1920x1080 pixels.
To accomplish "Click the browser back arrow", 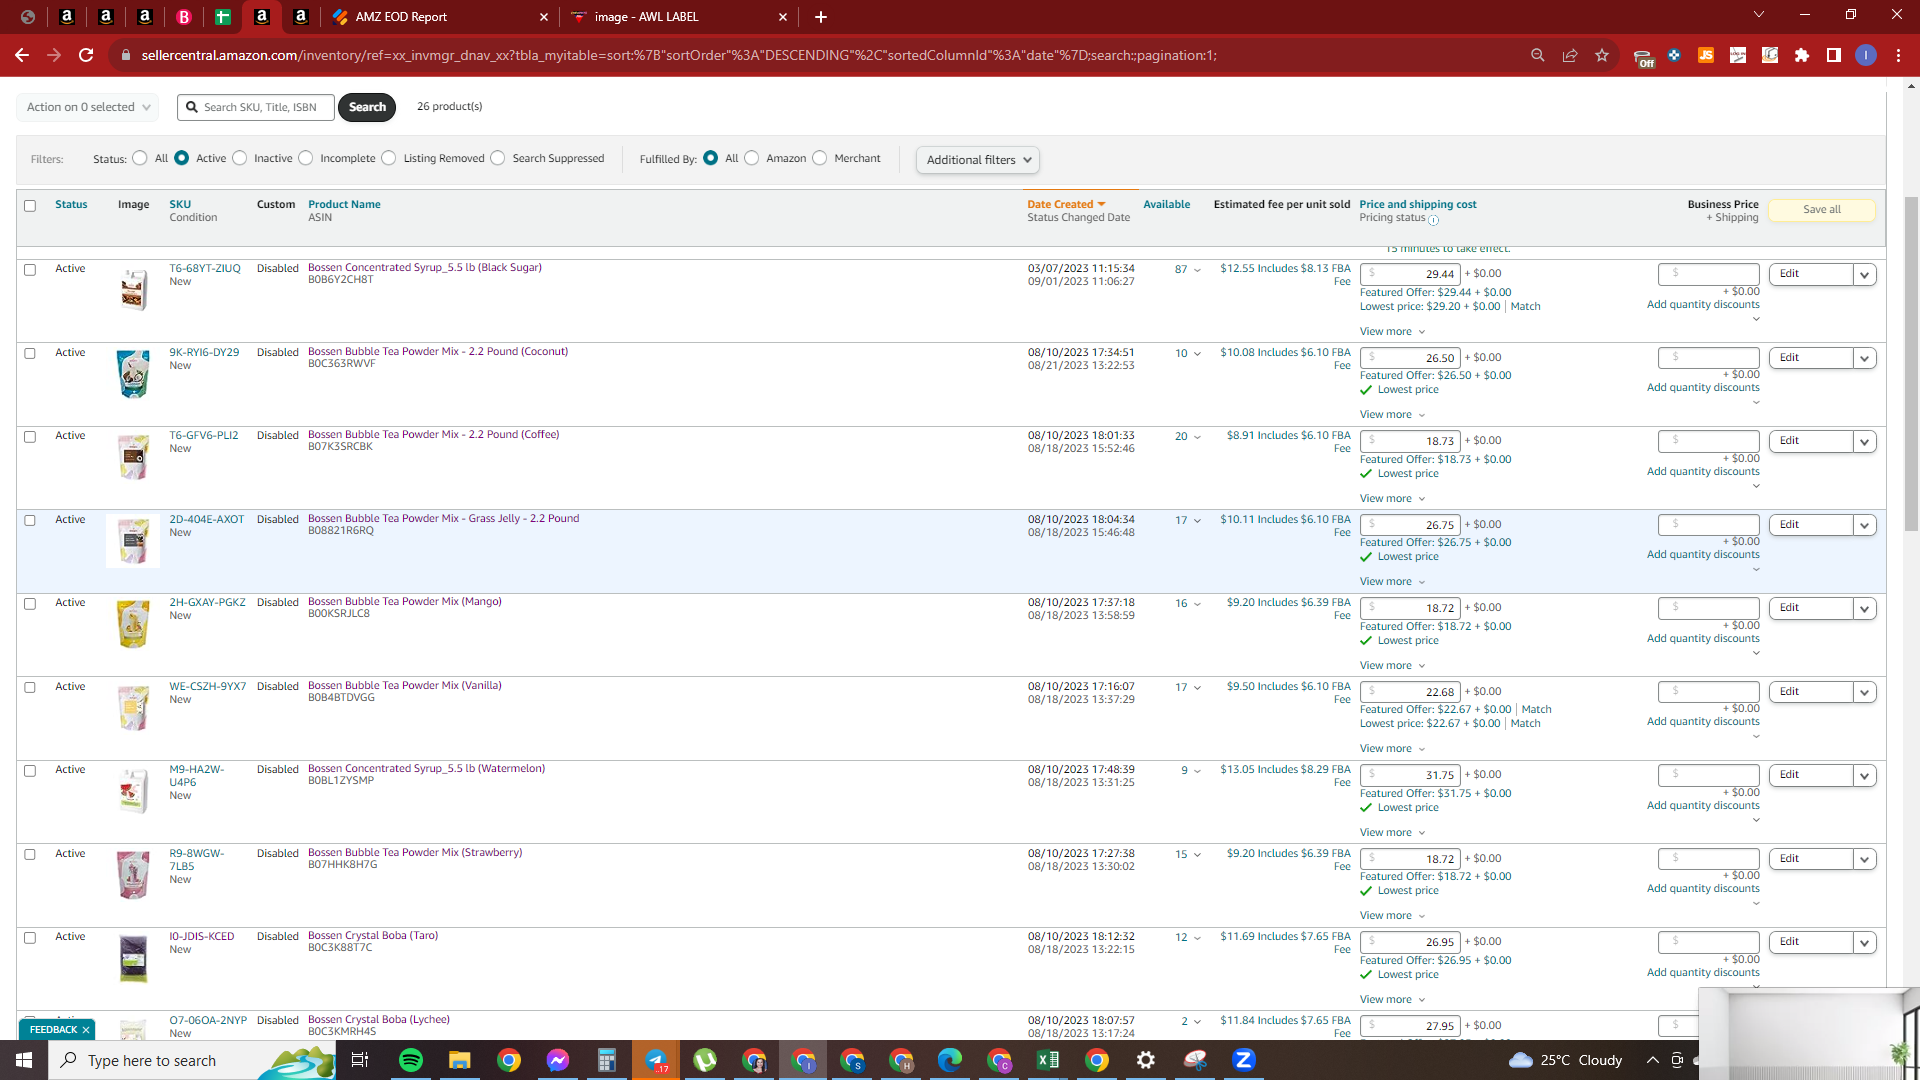I will click(x=22, y=55).
